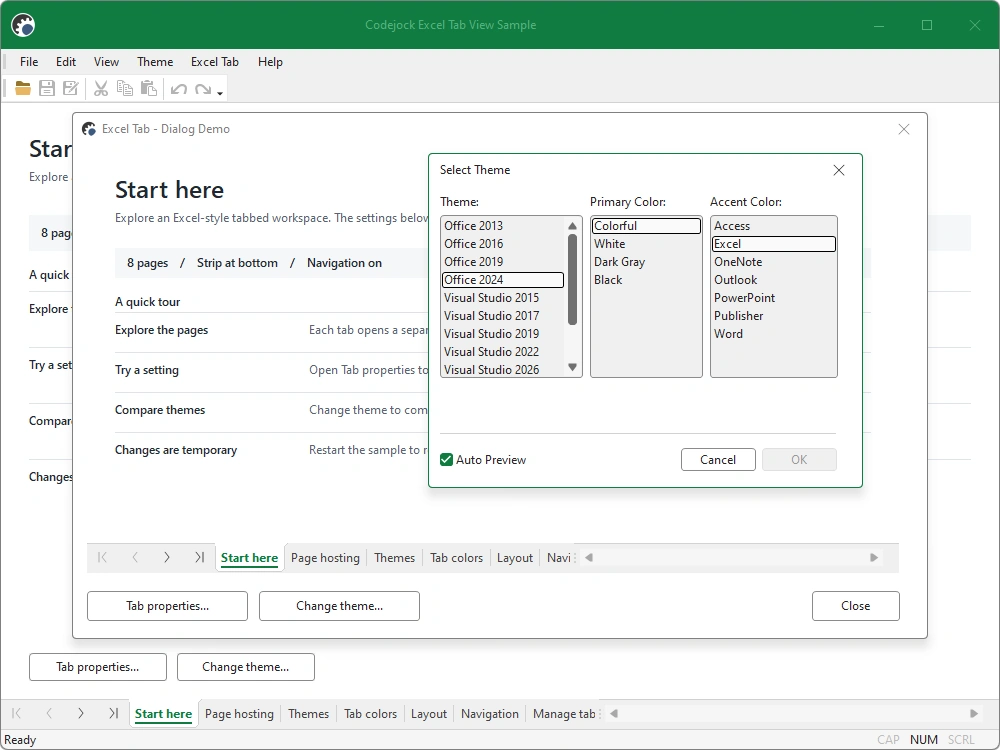Image resolution: width=1000 pixels, height=750 pixels.
Task: Undo the last action via toolbar arrow
Action: pos(179,89)
